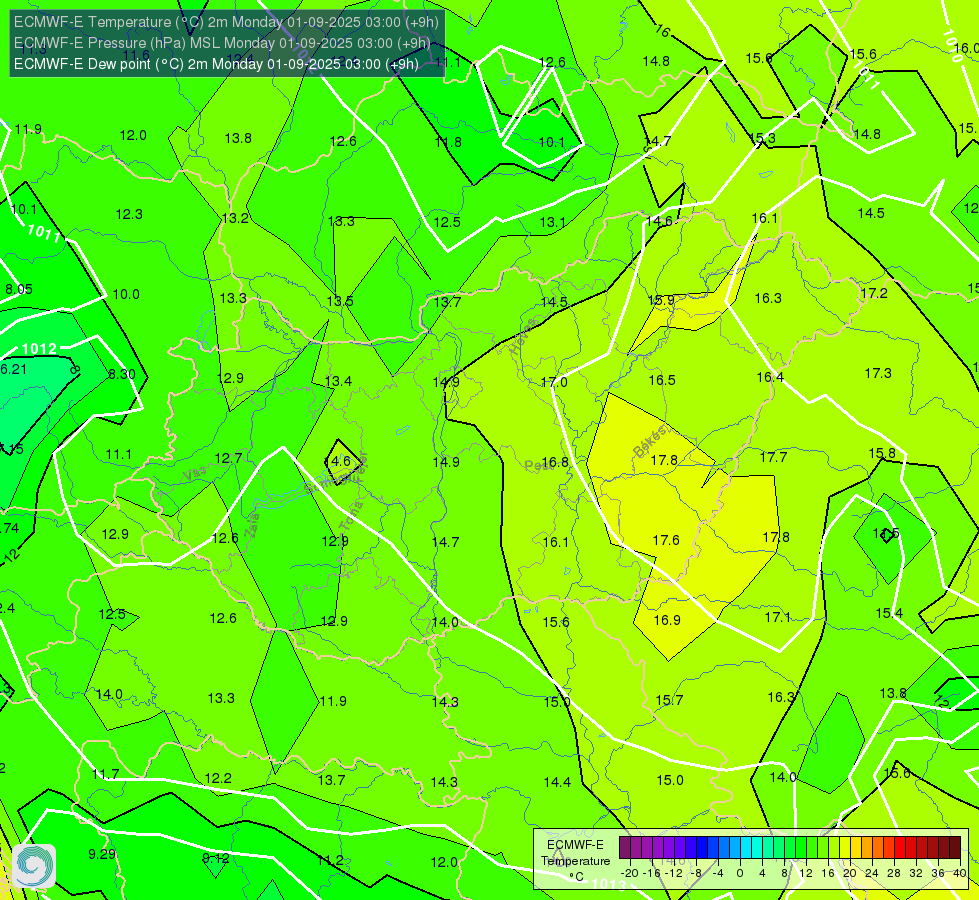Click the 13.1 temperature value

coord(553,222)
